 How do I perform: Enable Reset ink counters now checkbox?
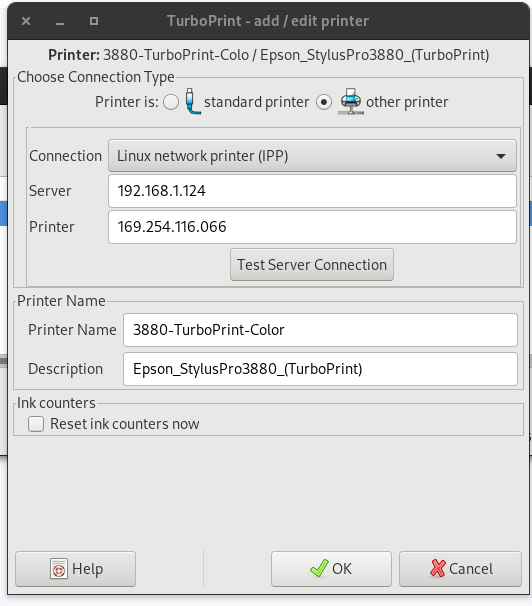coord(36,424)
